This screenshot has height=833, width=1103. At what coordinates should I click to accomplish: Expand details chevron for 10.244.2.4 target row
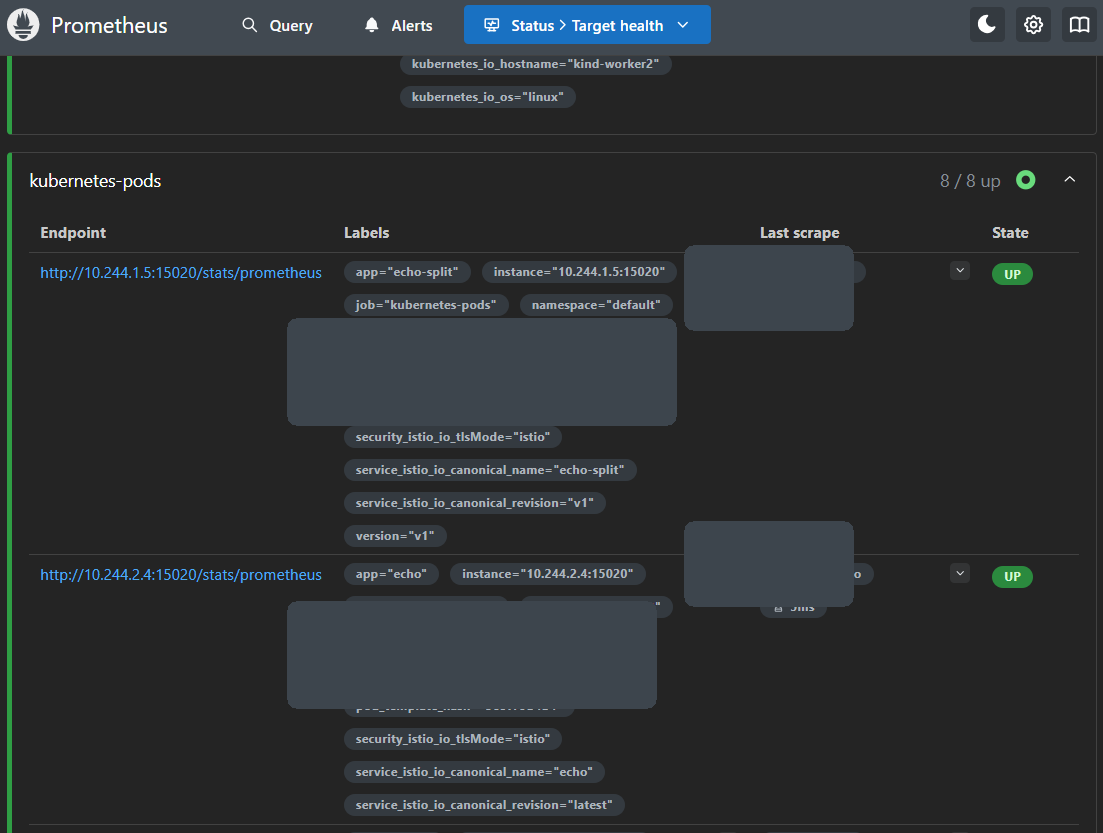(960, 573)
